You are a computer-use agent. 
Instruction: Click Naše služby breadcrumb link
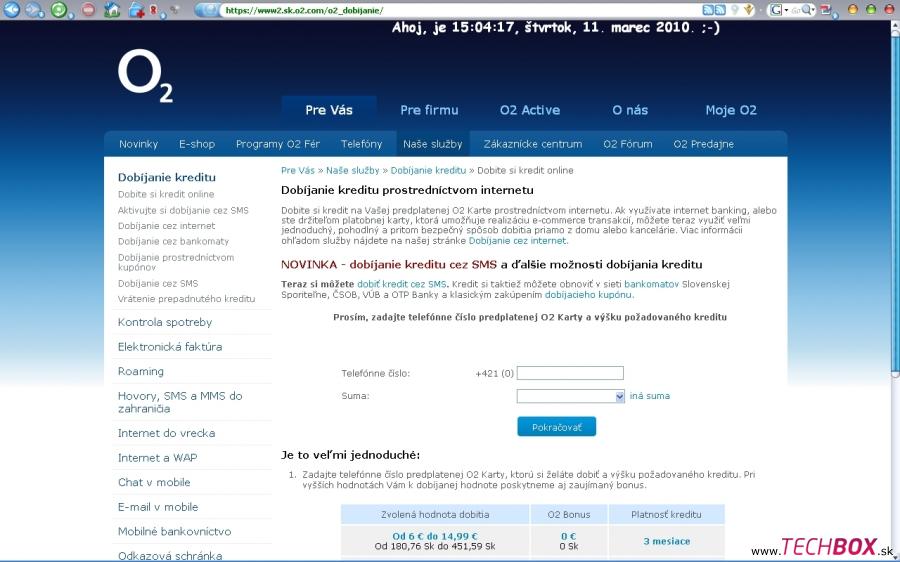tap(352, 170)
